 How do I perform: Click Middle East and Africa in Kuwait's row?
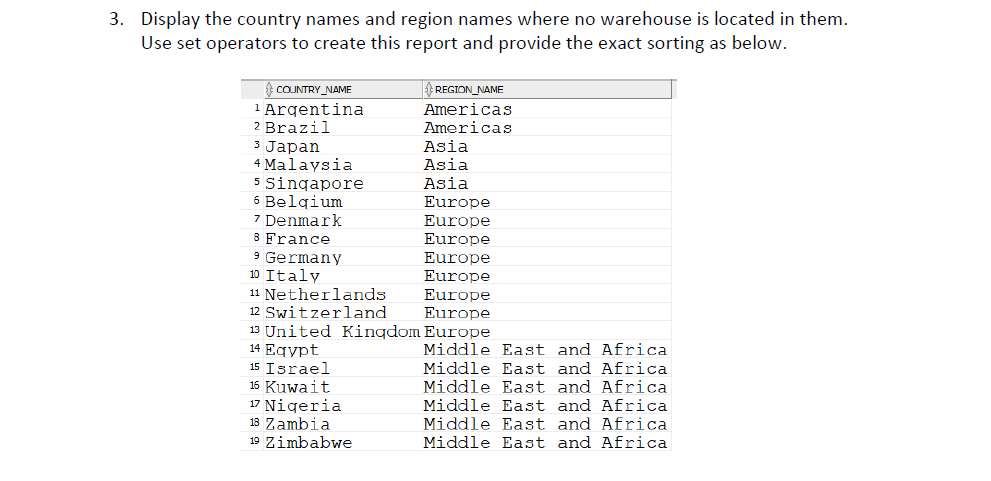tap(545, 387)
